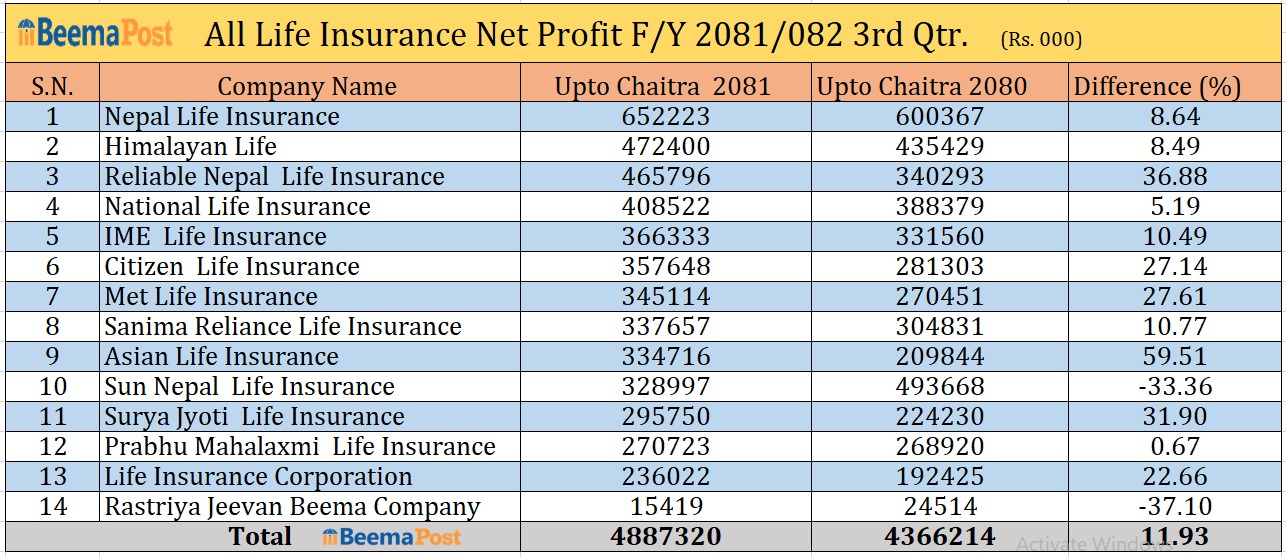This screenshot has width=1286, height=557.
Task: Click the total difference 11.93 cell
Action: [1174, 537]
